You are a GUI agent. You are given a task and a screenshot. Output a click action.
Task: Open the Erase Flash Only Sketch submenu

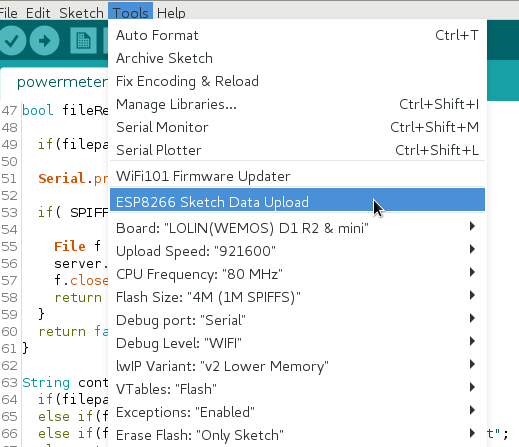pos(297,435)
